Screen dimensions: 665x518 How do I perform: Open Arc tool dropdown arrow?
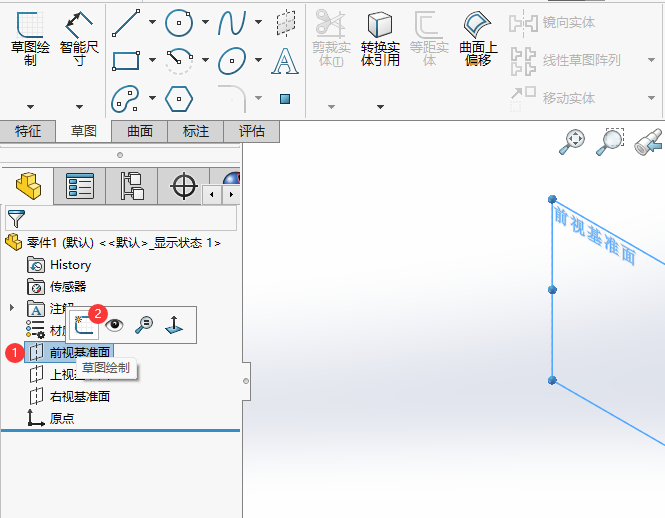point(205,60)
